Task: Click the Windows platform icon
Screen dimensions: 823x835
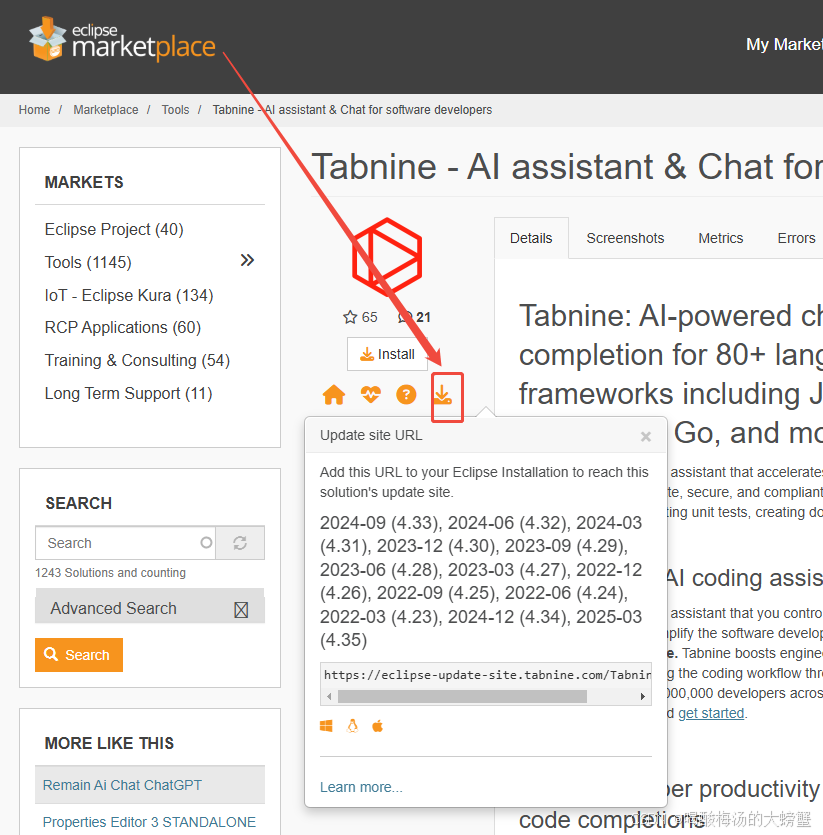Action: click(x=326, y=726)
